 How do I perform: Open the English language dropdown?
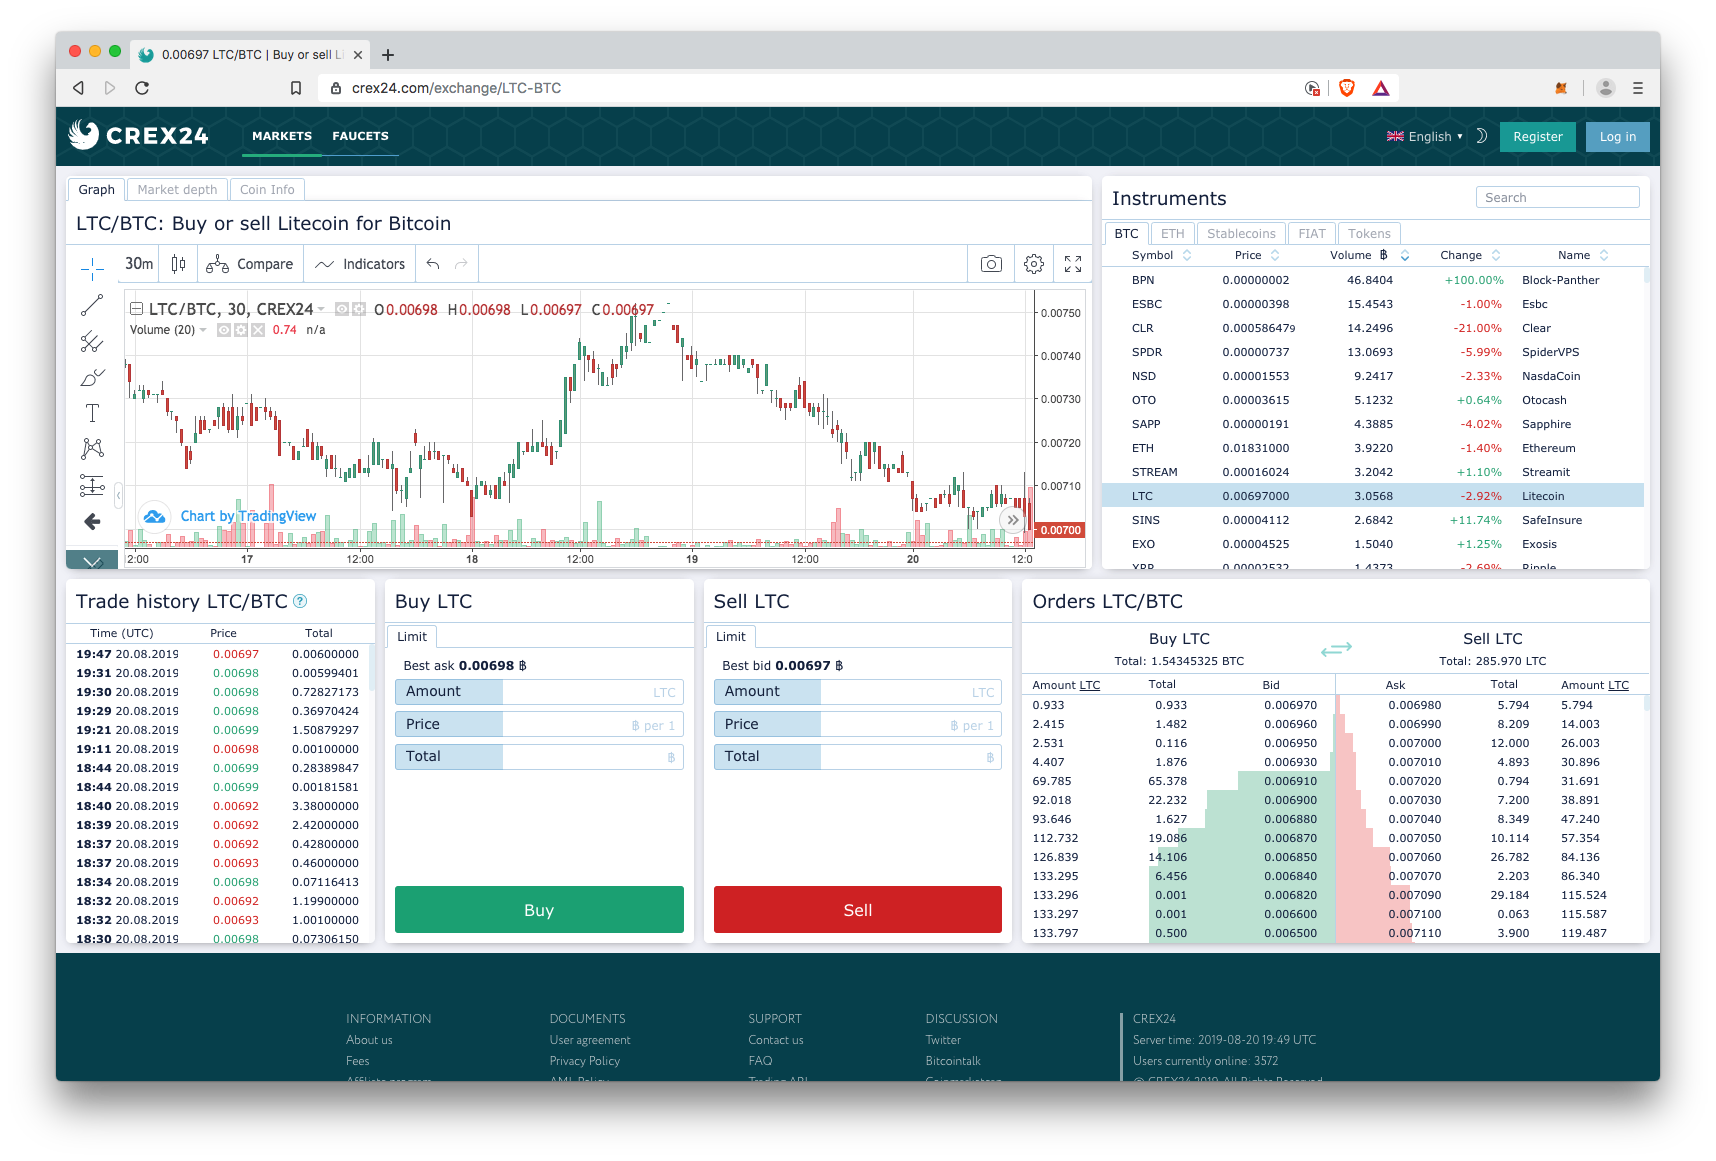(1425, 136)
